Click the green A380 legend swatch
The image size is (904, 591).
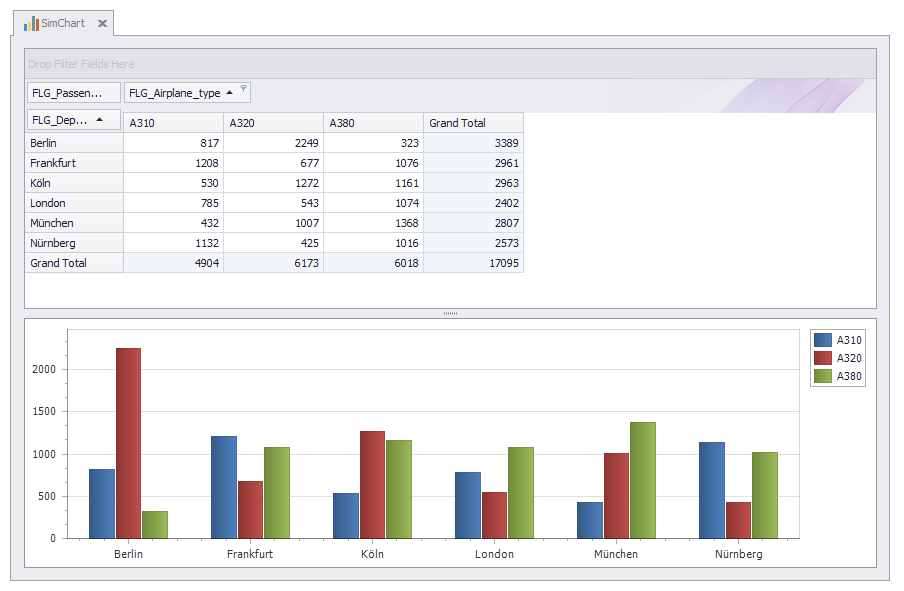pyautogui.click(x=823, y=376)
